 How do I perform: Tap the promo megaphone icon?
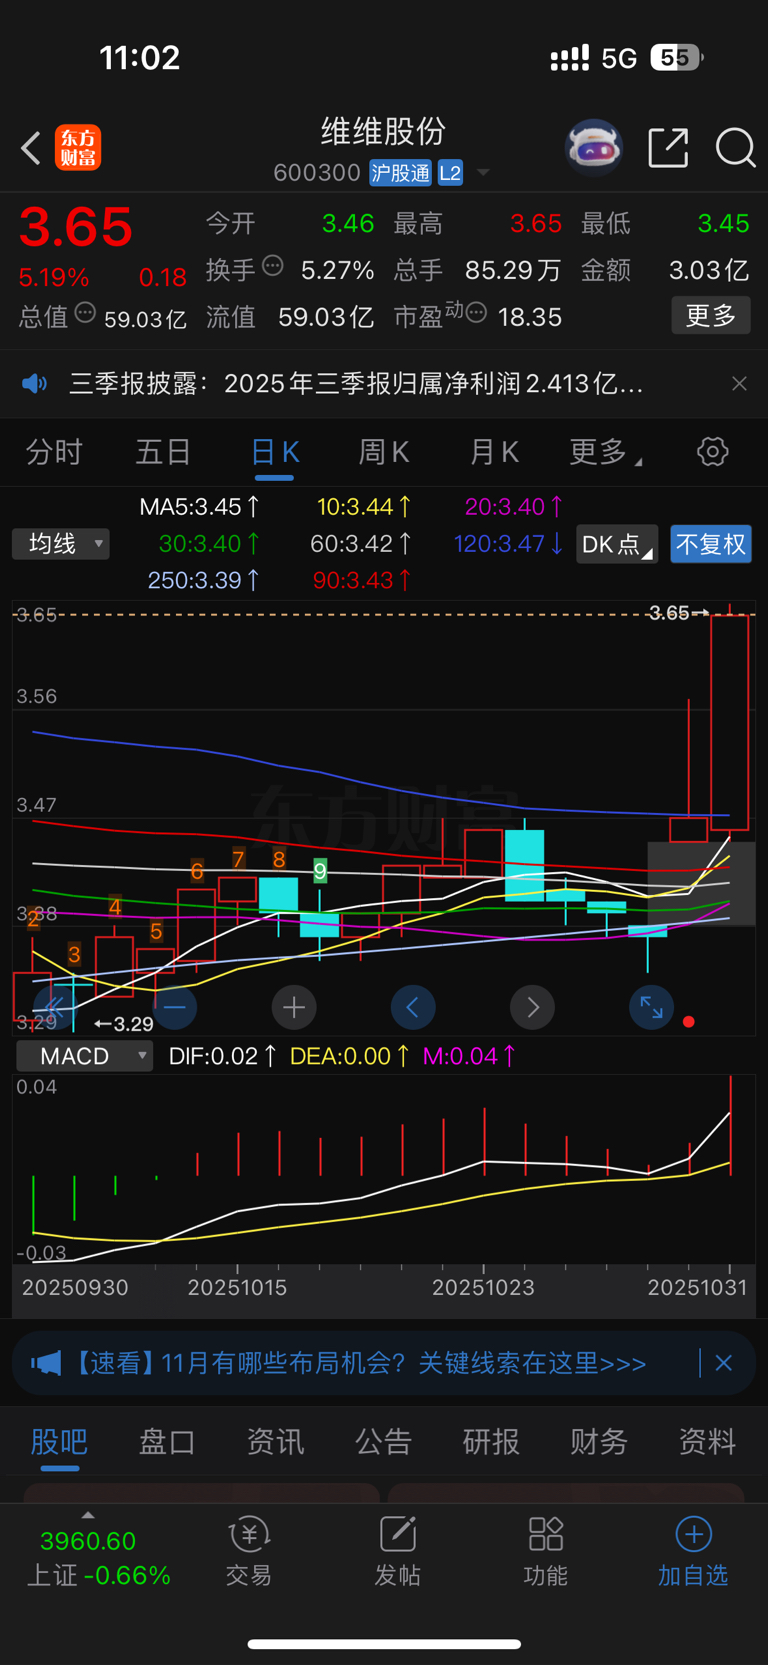pyautogui.click(x=46, y=1363)
